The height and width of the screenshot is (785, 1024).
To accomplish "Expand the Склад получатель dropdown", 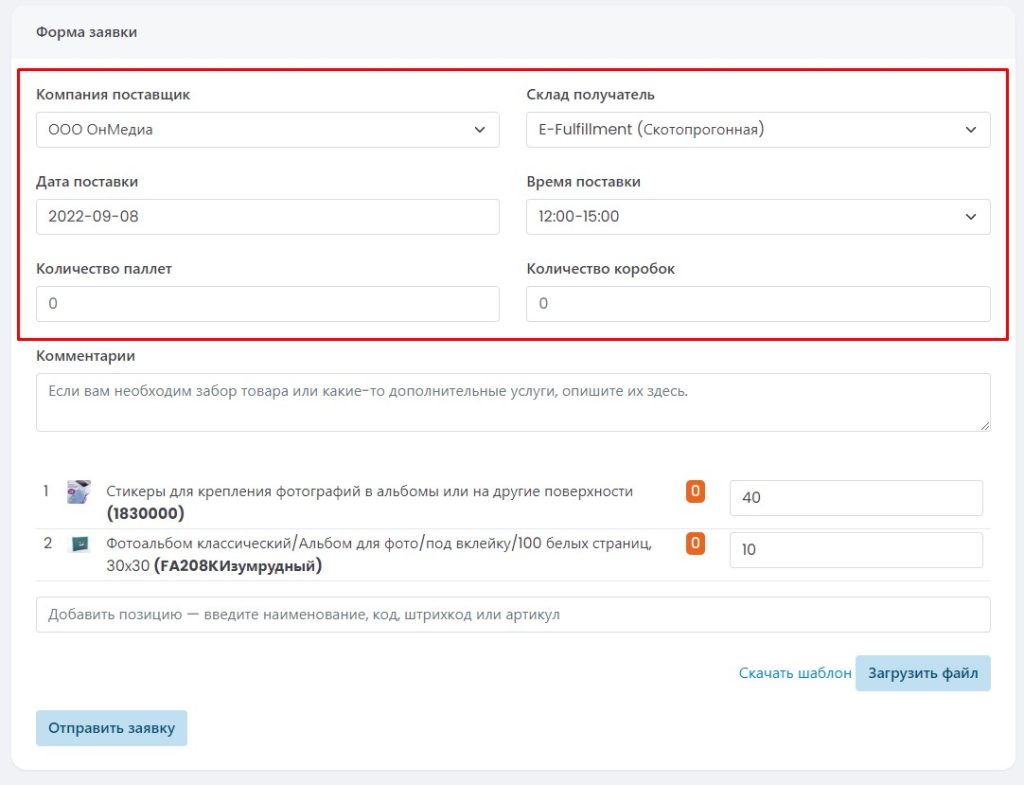I will tap(758, 130).
